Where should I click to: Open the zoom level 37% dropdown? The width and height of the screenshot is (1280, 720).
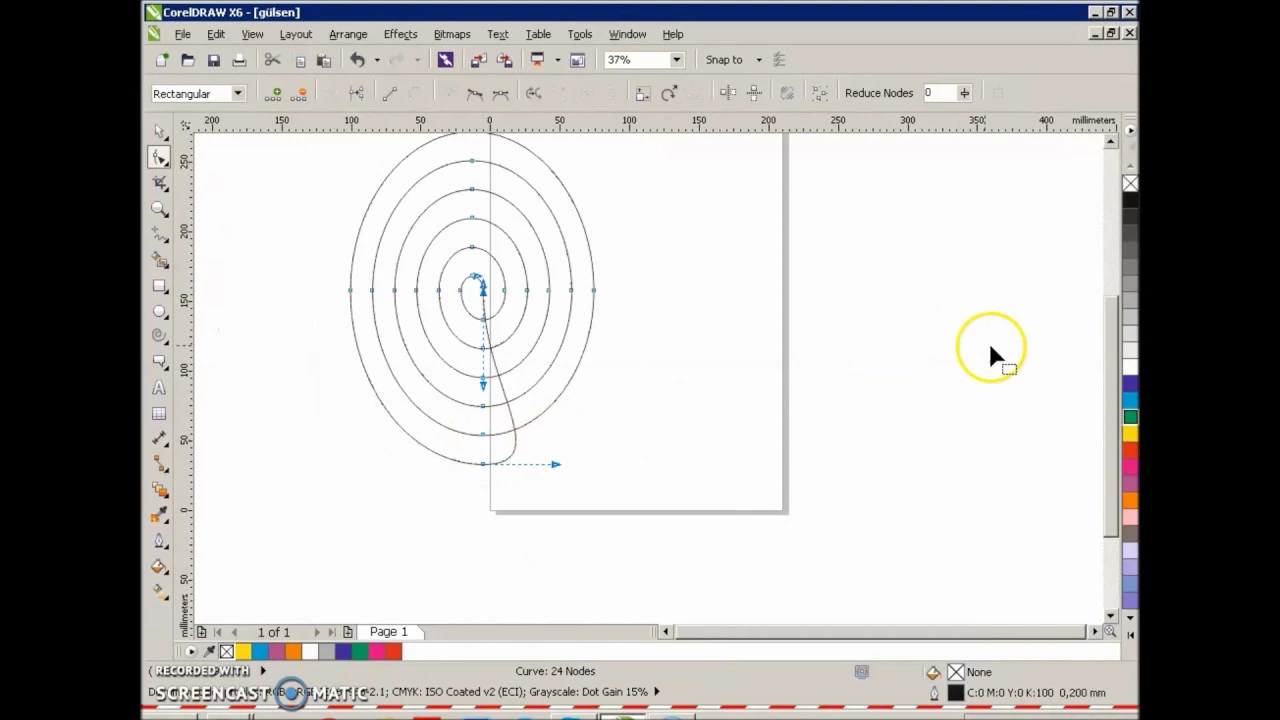pyautogui.click(x=676, y=60)
